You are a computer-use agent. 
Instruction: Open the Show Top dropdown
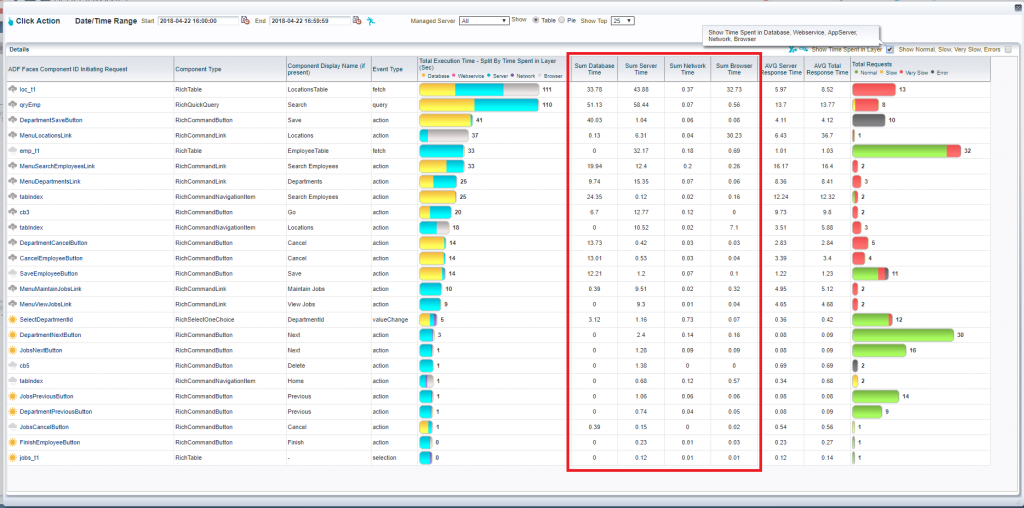pyautogui.click(x=621, y=20)
